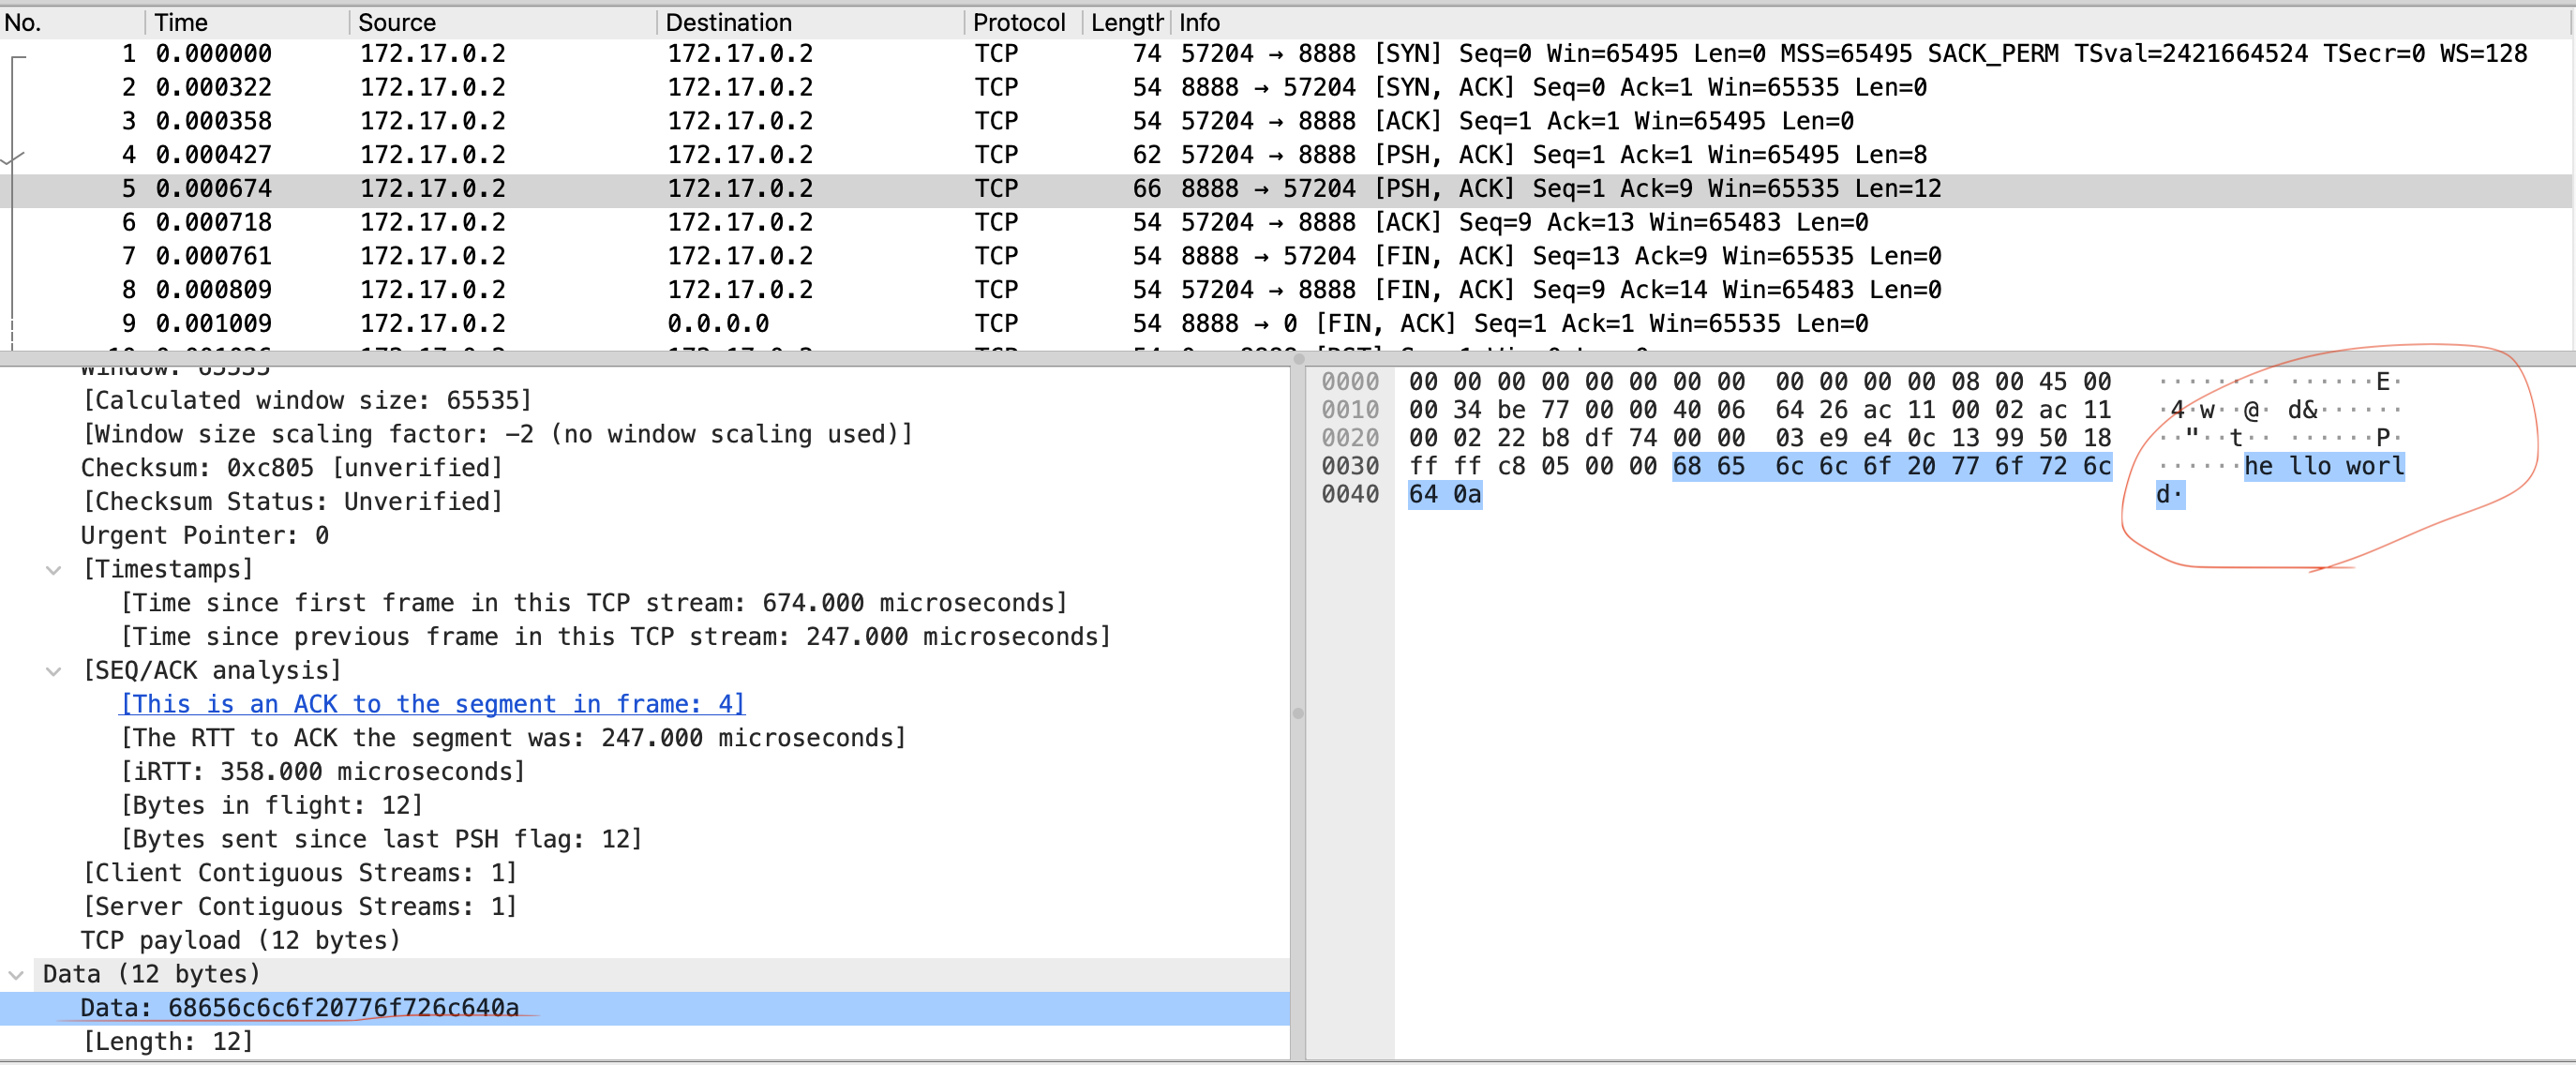The height and width of the screenshot is (1065, 2576).
Task: Sort packets by Source column header
Action: (396, 22)
